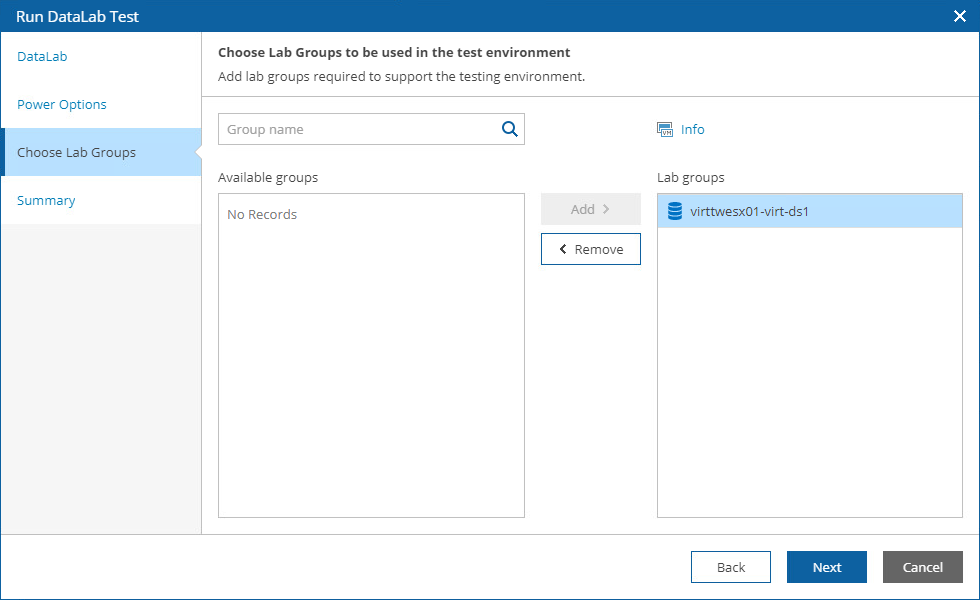Screen dimensions: 980x600
Task: Click the Remove button
Action: (x=590, y=248)
